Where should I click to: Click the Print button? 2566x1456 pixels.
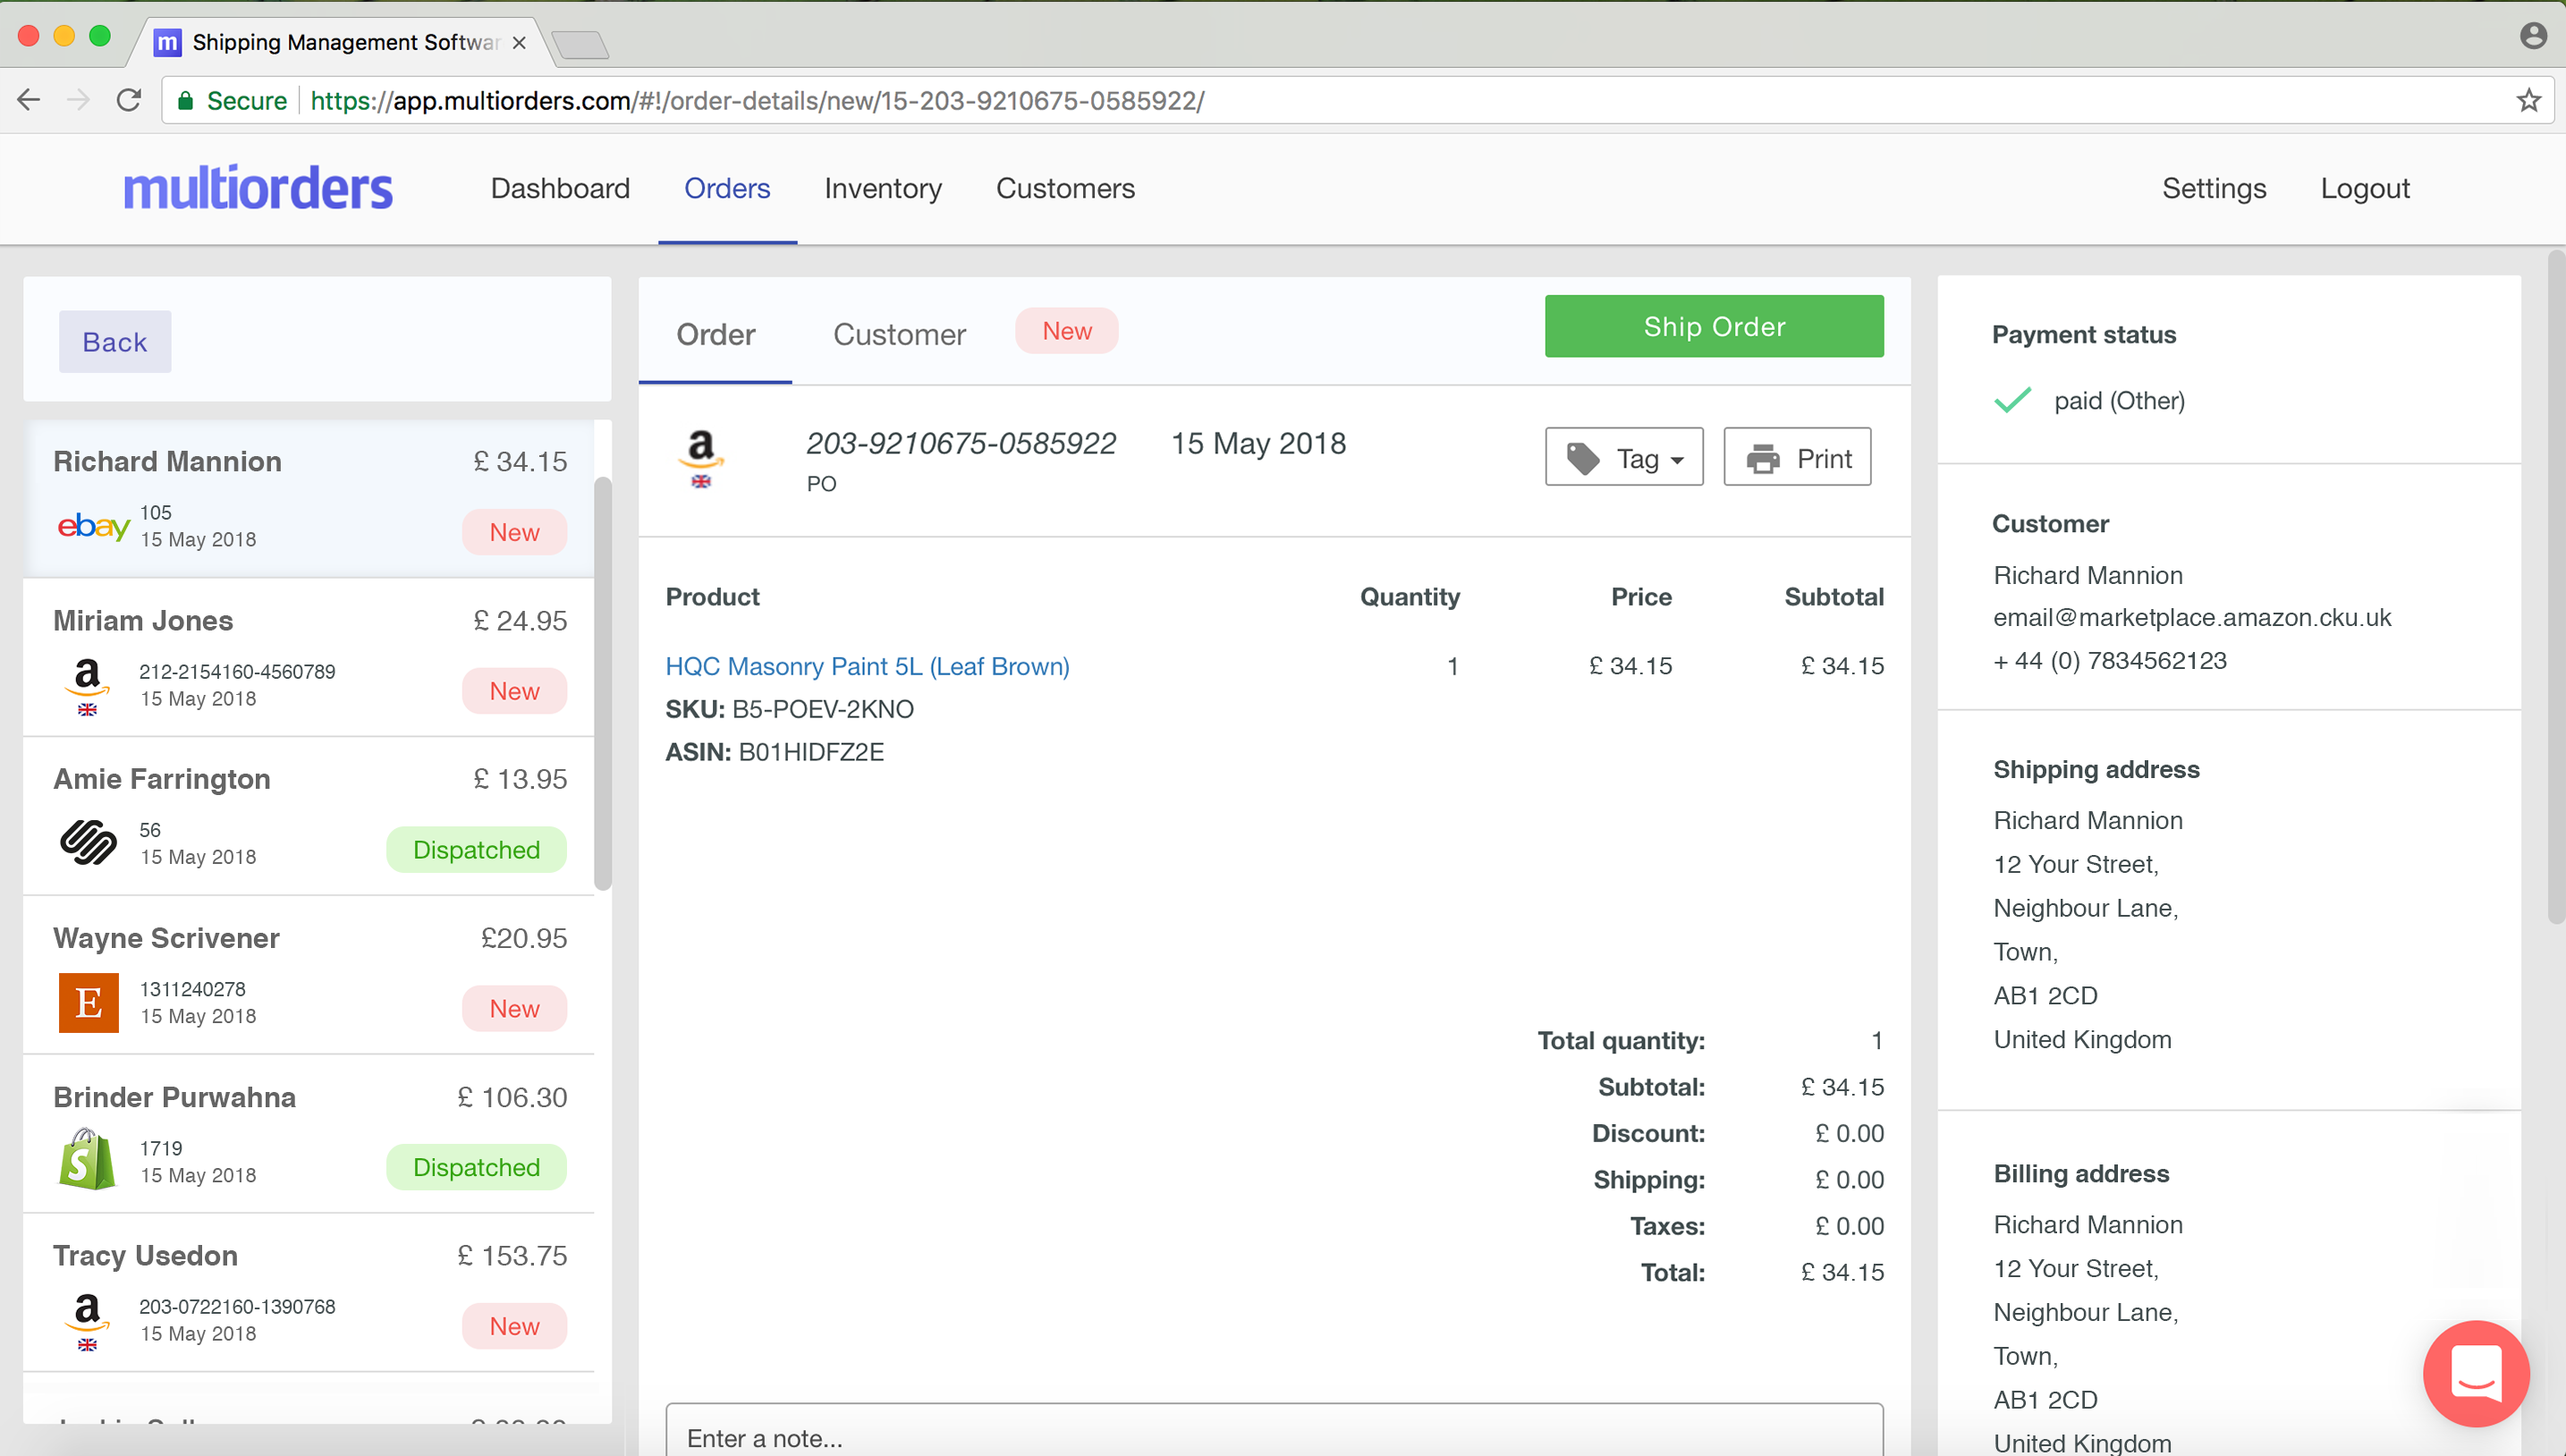point(1797,458)
